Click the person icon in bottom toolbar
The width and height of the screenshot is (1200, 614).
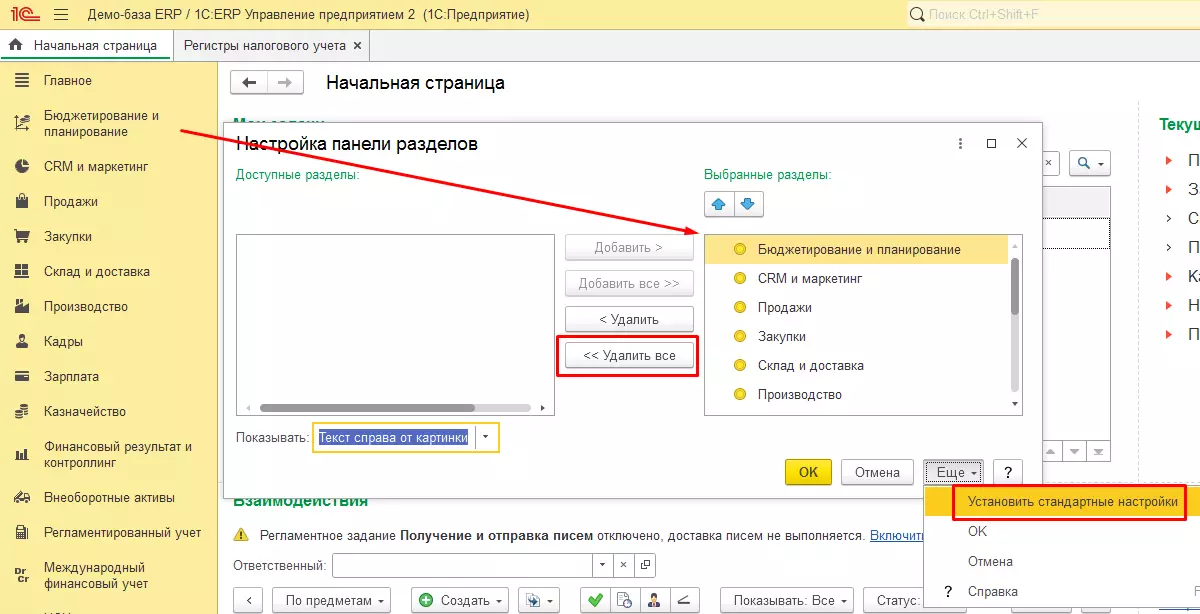tap(654, 600)
